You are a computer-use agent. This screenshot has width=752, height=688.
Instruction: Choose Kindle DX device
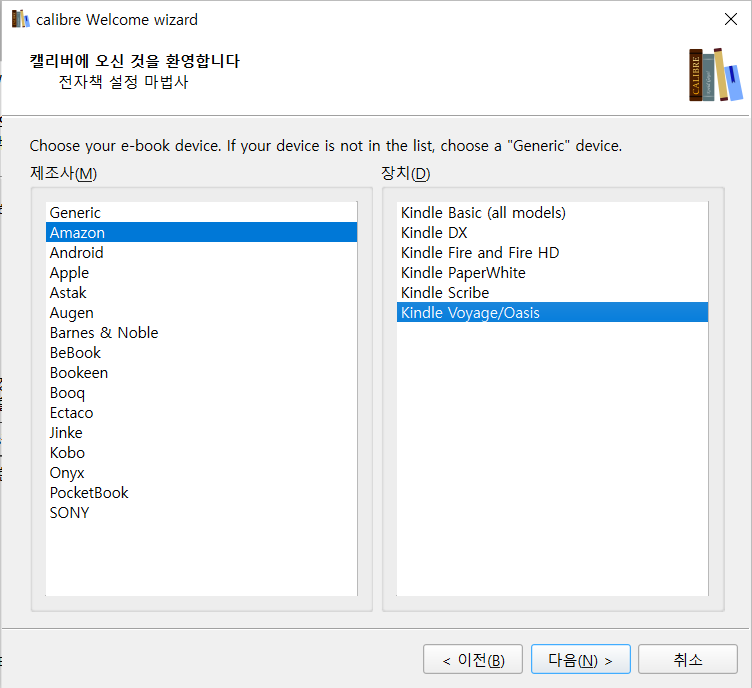pos(552,232)
